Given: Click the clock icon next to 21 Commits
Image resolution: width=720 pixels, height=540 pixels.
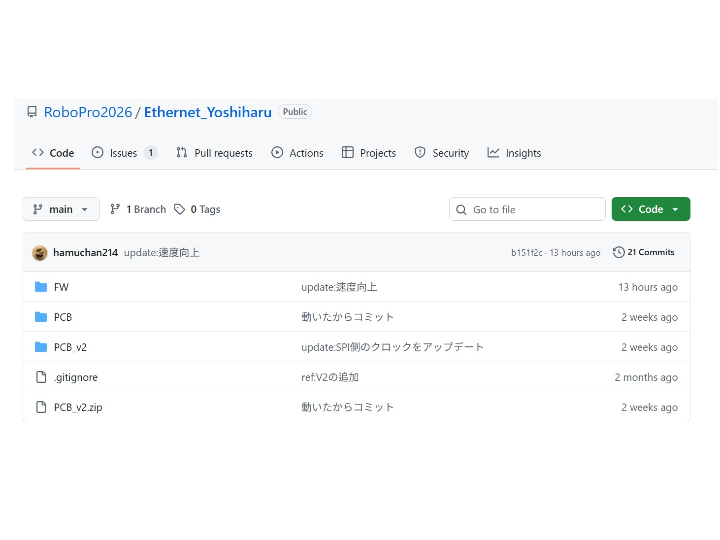Looking at the screenshot, I should pyautogui.click(x=619, y=252).
